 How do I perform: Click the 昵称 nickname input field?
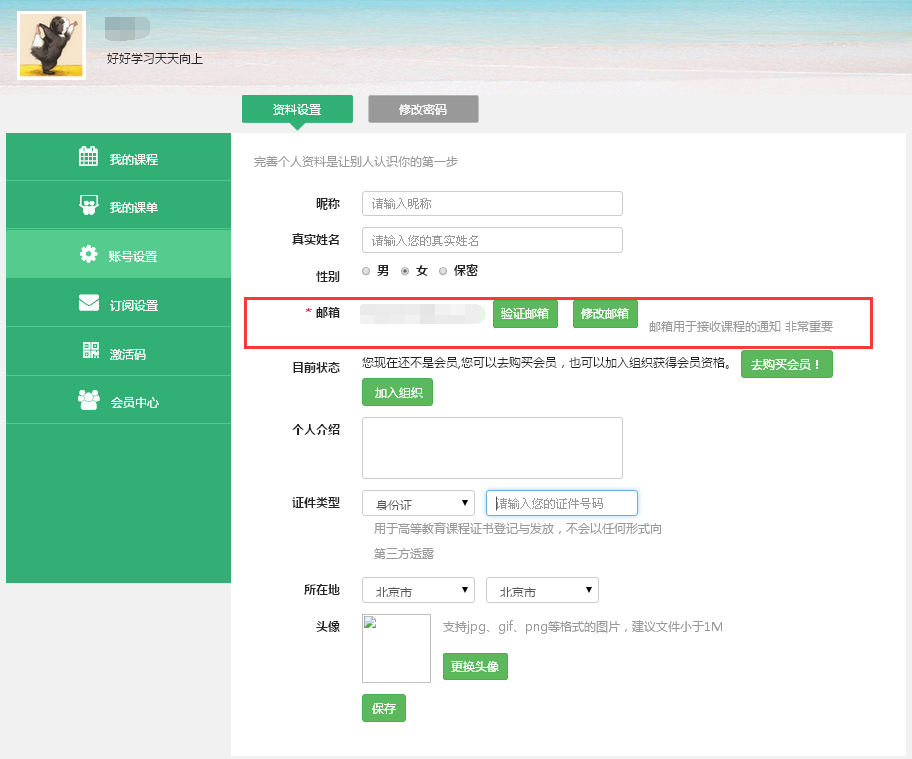tap(491, 203)
